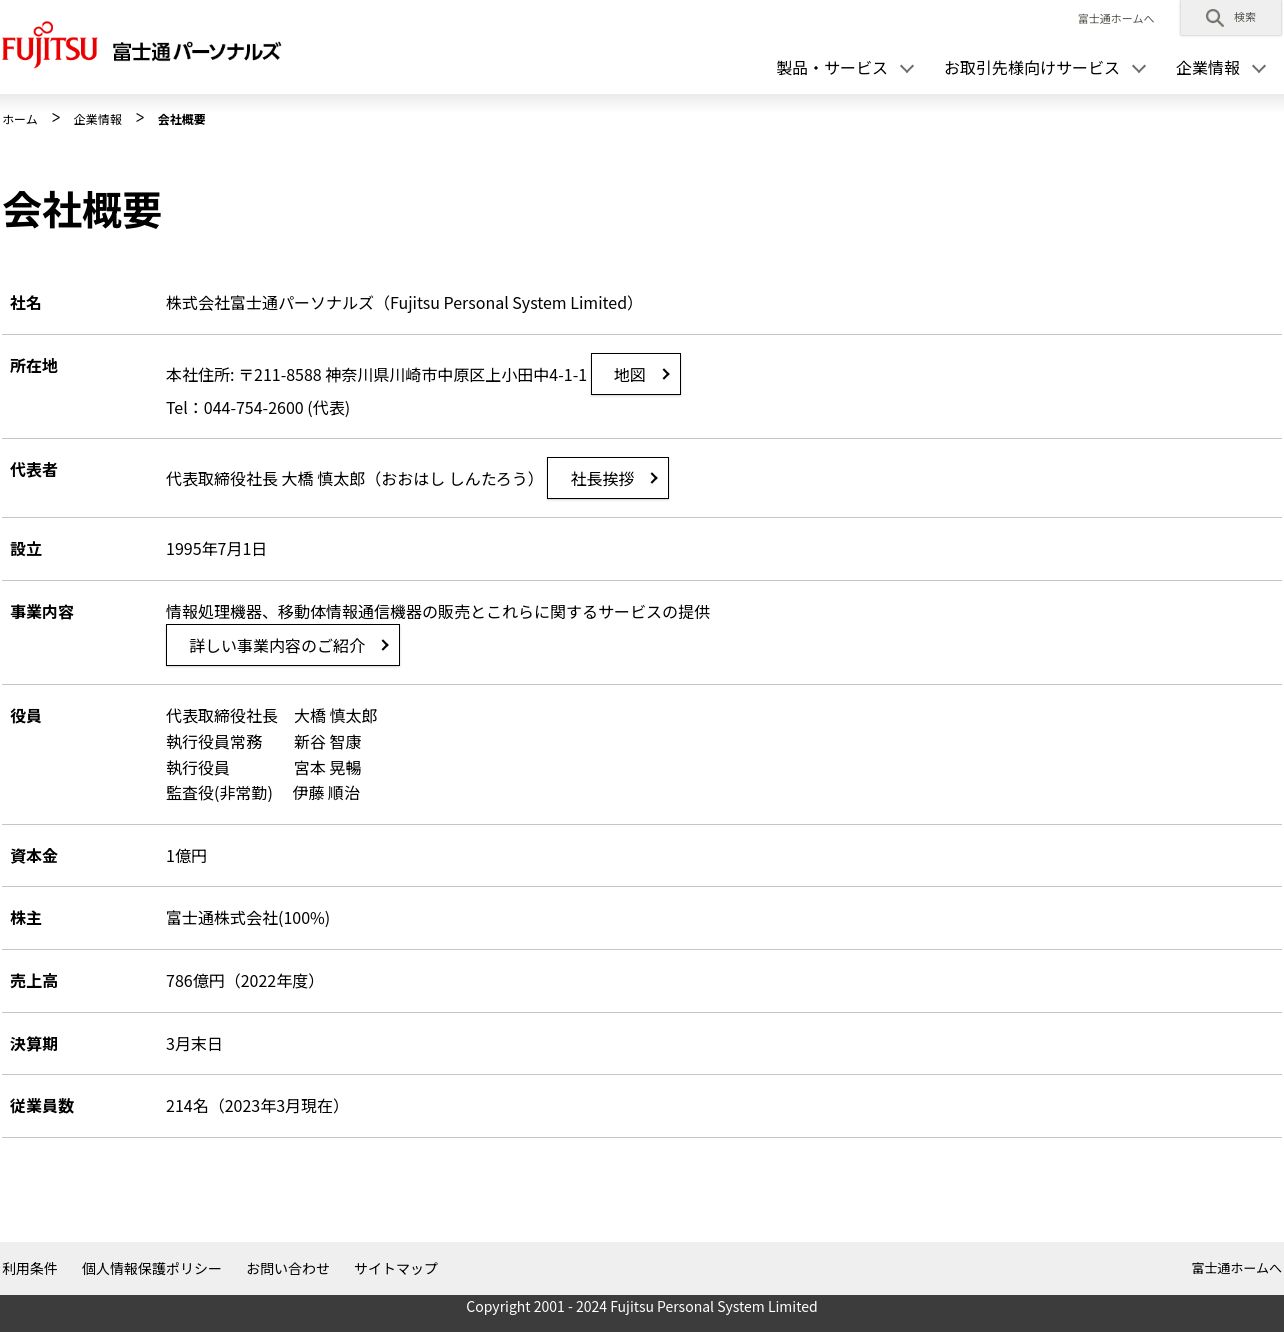Image resolution: width=1284 pixels, height=1332 pixels.
Task: Click the 所在地 row label
Action: (x=34, y=366)
